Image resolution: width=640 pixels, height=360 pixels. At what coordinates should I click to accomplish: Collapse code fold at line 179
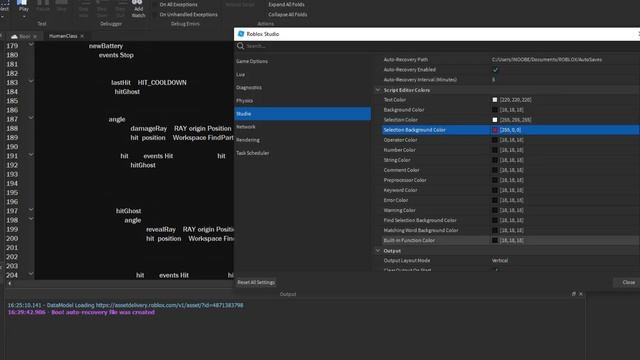click(31, 45)
